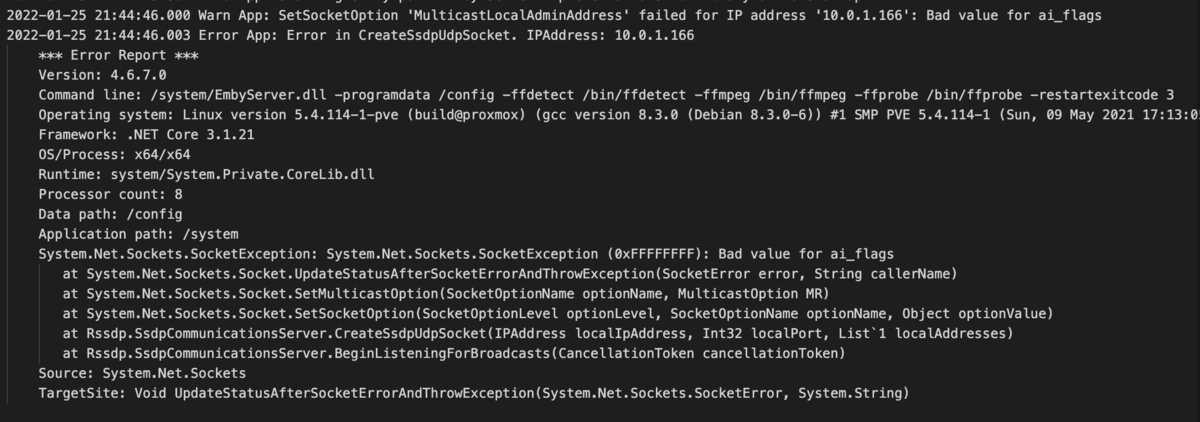Click the 'Command line' text line

coord(600,95)
